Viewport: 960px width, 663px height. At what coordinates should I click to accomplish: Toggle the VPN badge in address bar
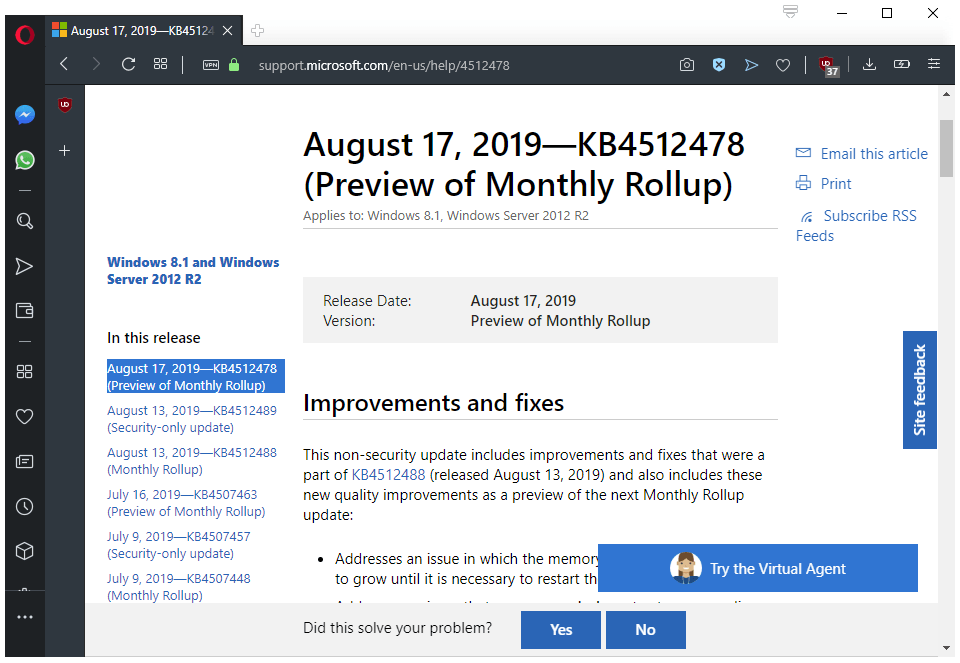point(211,65)
